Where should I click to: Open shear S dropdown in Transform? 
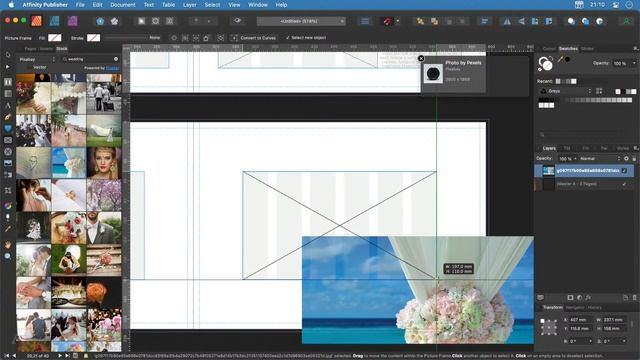(x=624, y=341)
